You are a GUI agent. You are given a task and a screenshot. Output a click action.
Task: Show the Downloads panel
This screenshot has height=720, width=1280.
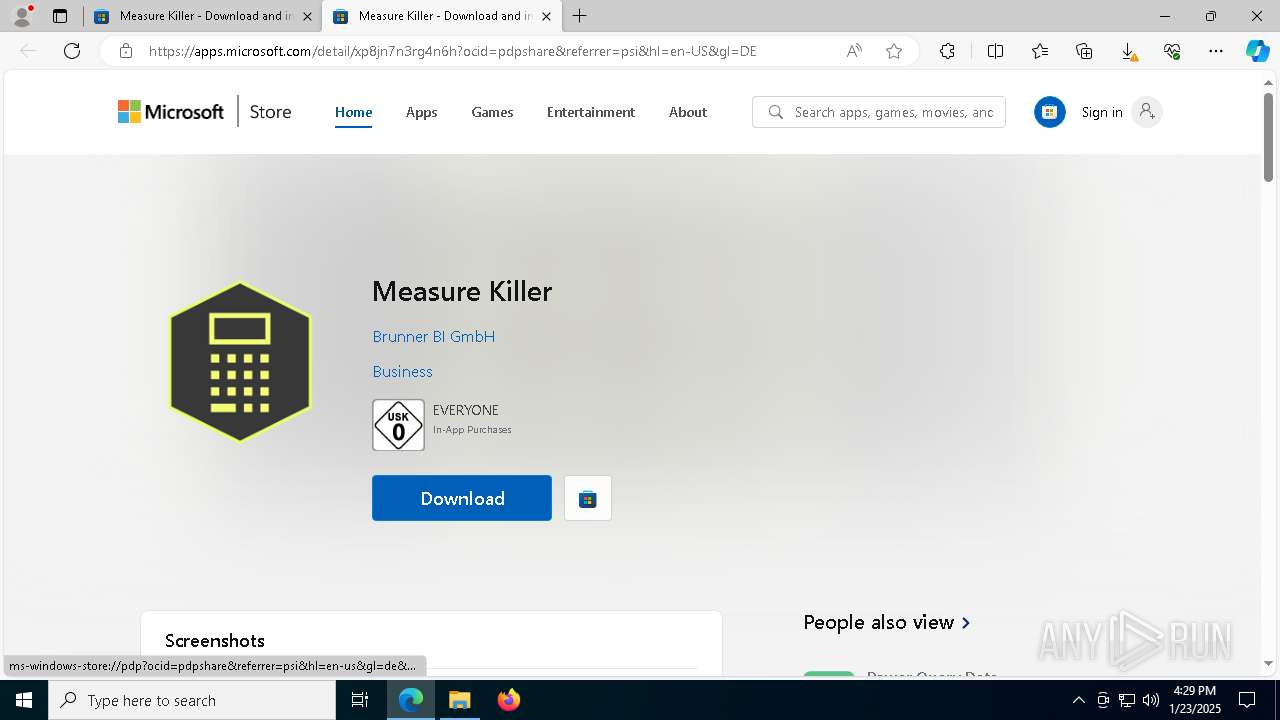pyautogui.click(x=1128, y=51)
